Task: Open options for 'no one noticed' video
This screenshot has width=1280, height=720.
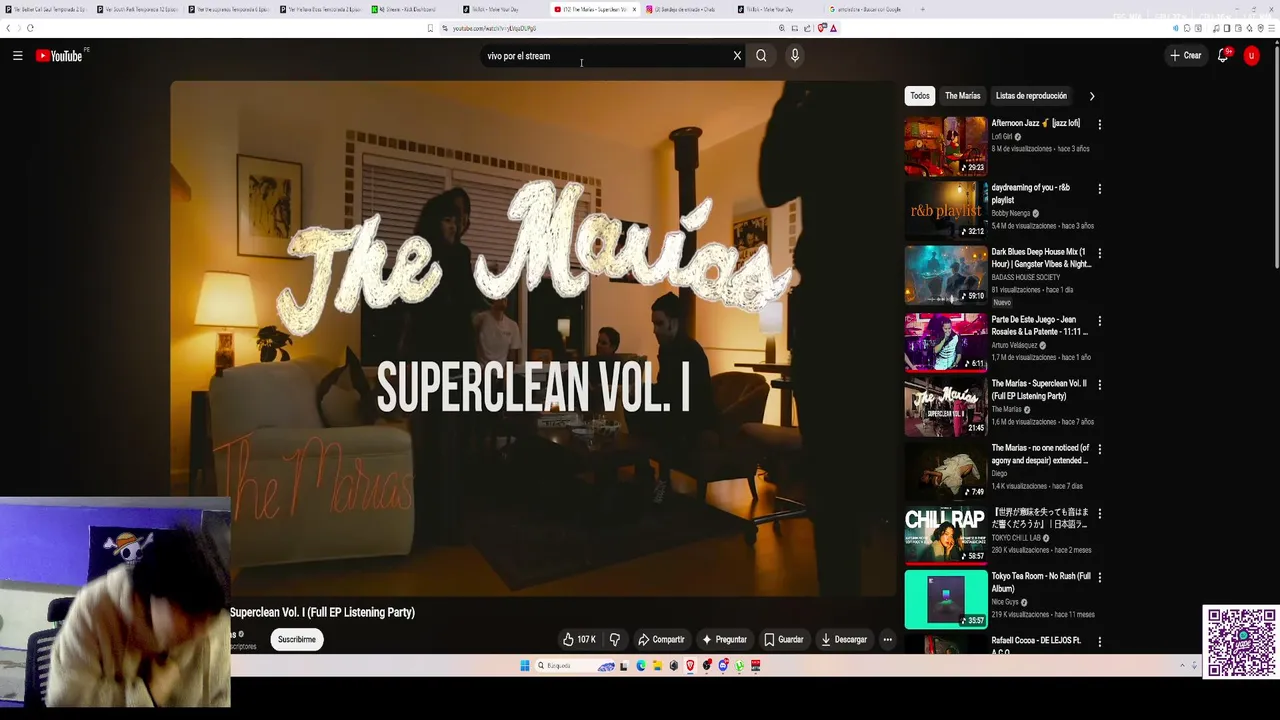Action: click(1099, 449)
